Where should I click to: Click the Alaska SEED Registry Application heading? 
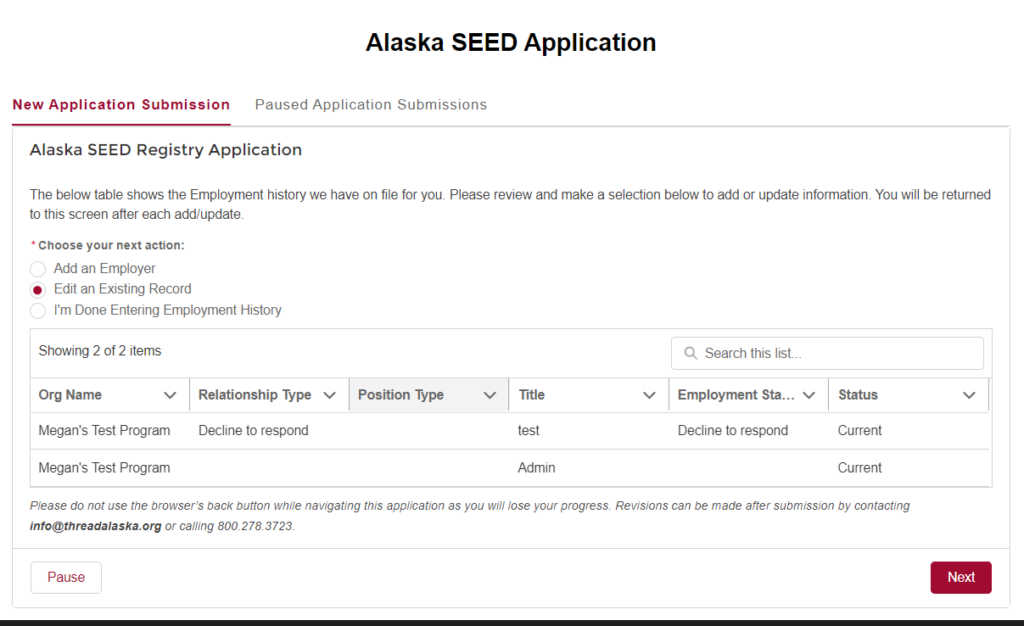(x=166, y=150)
